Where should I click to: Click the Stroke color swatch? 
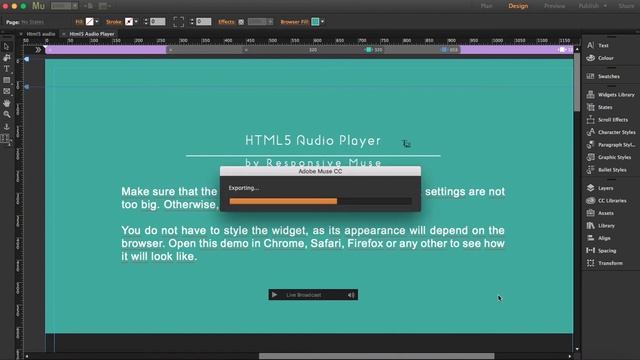[129, 22]
